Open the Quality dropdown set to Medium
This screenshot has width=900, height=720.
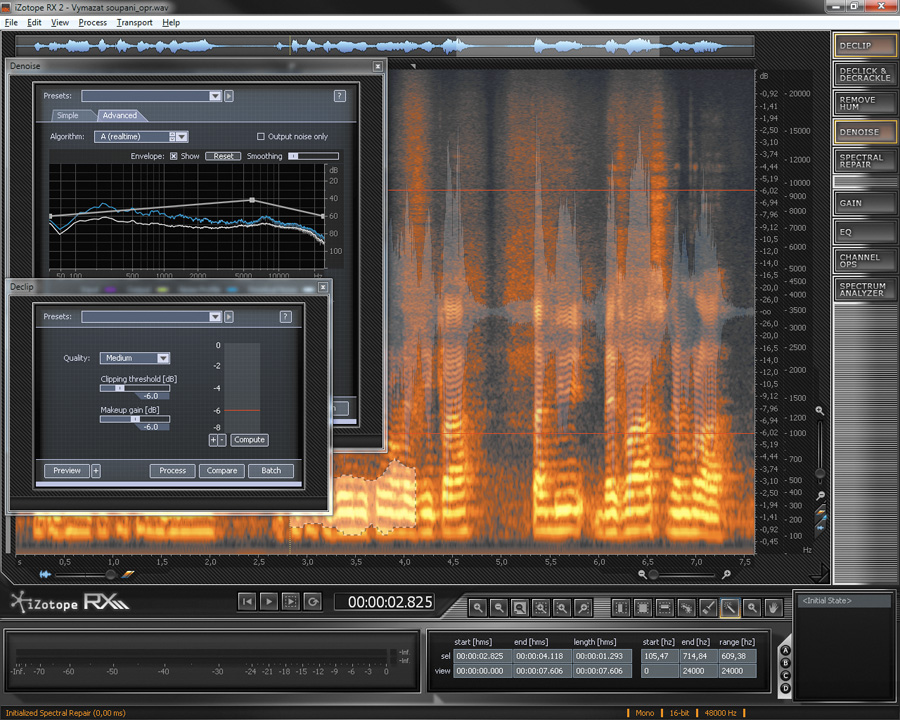click(x=135, y=358)
